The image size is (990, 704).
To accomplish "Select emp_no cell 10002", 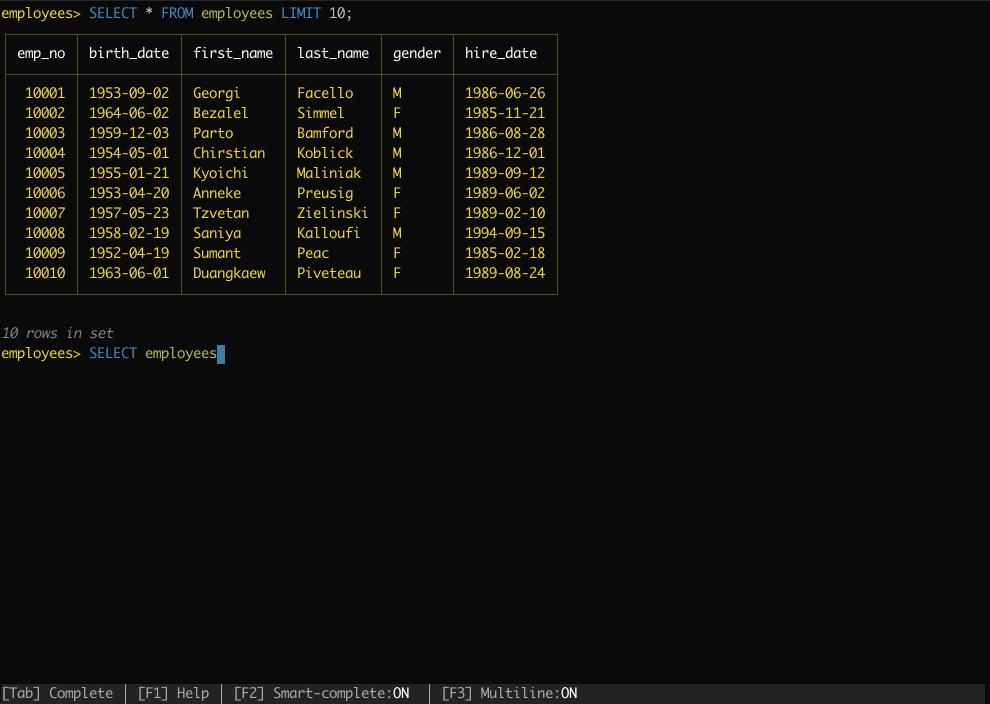I will point(45,113).
